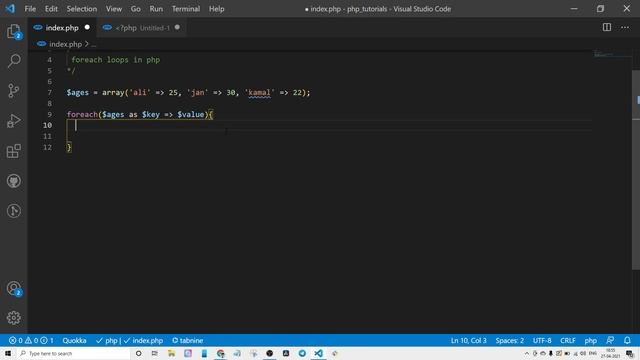Open the View menu
Screen dimensions: 640x360
click(x=114, y=9)
